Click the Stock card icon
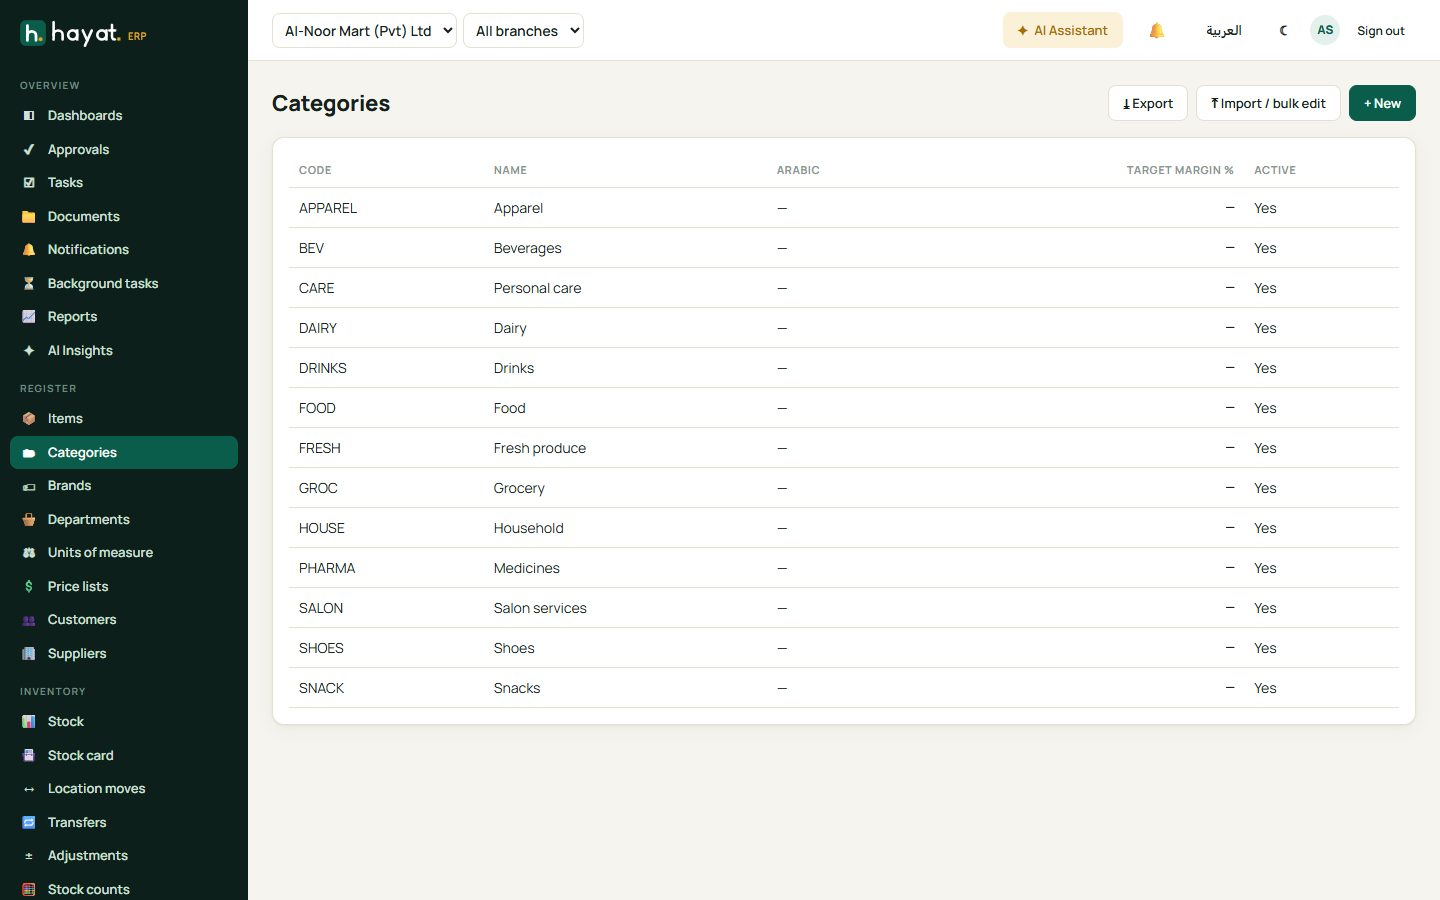 pos(29,756)
